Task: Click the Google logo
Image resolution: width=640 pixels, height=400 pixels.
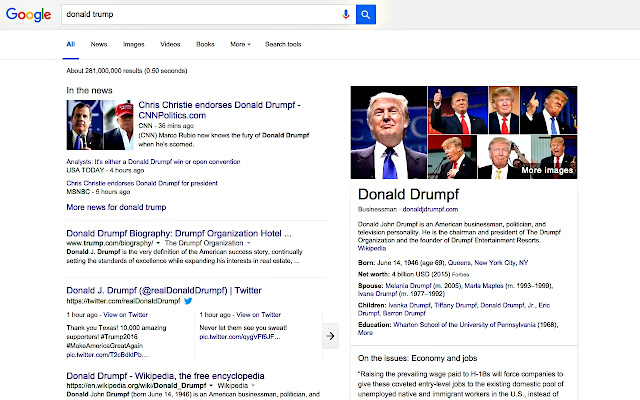Action: point(29,15)
